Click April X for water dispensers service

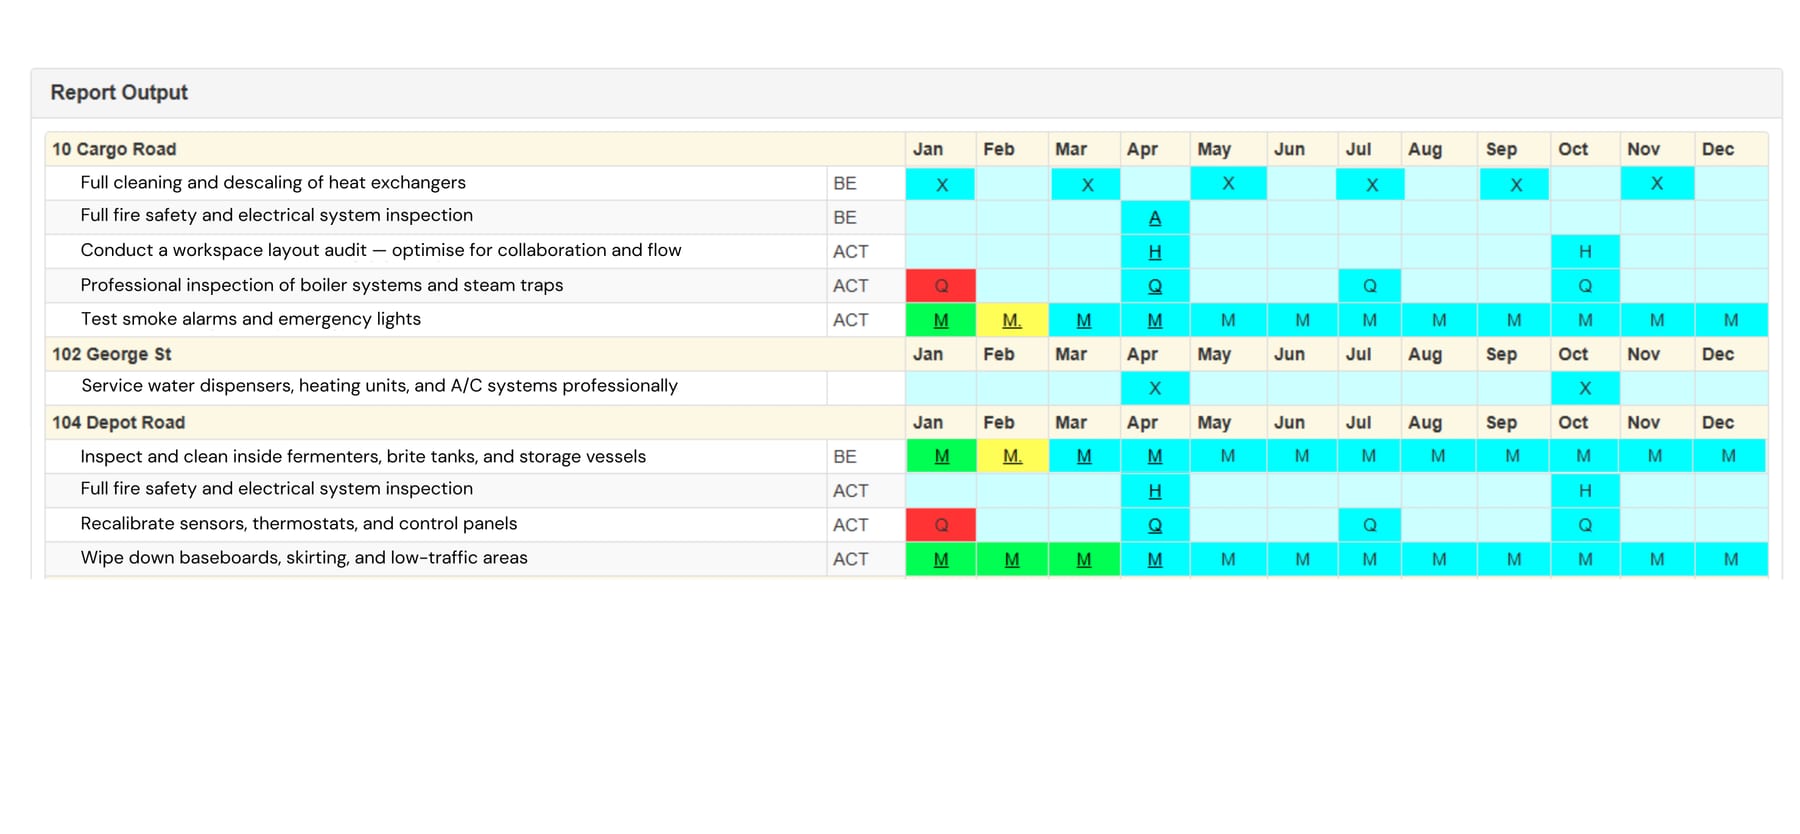coord(1155,388)
